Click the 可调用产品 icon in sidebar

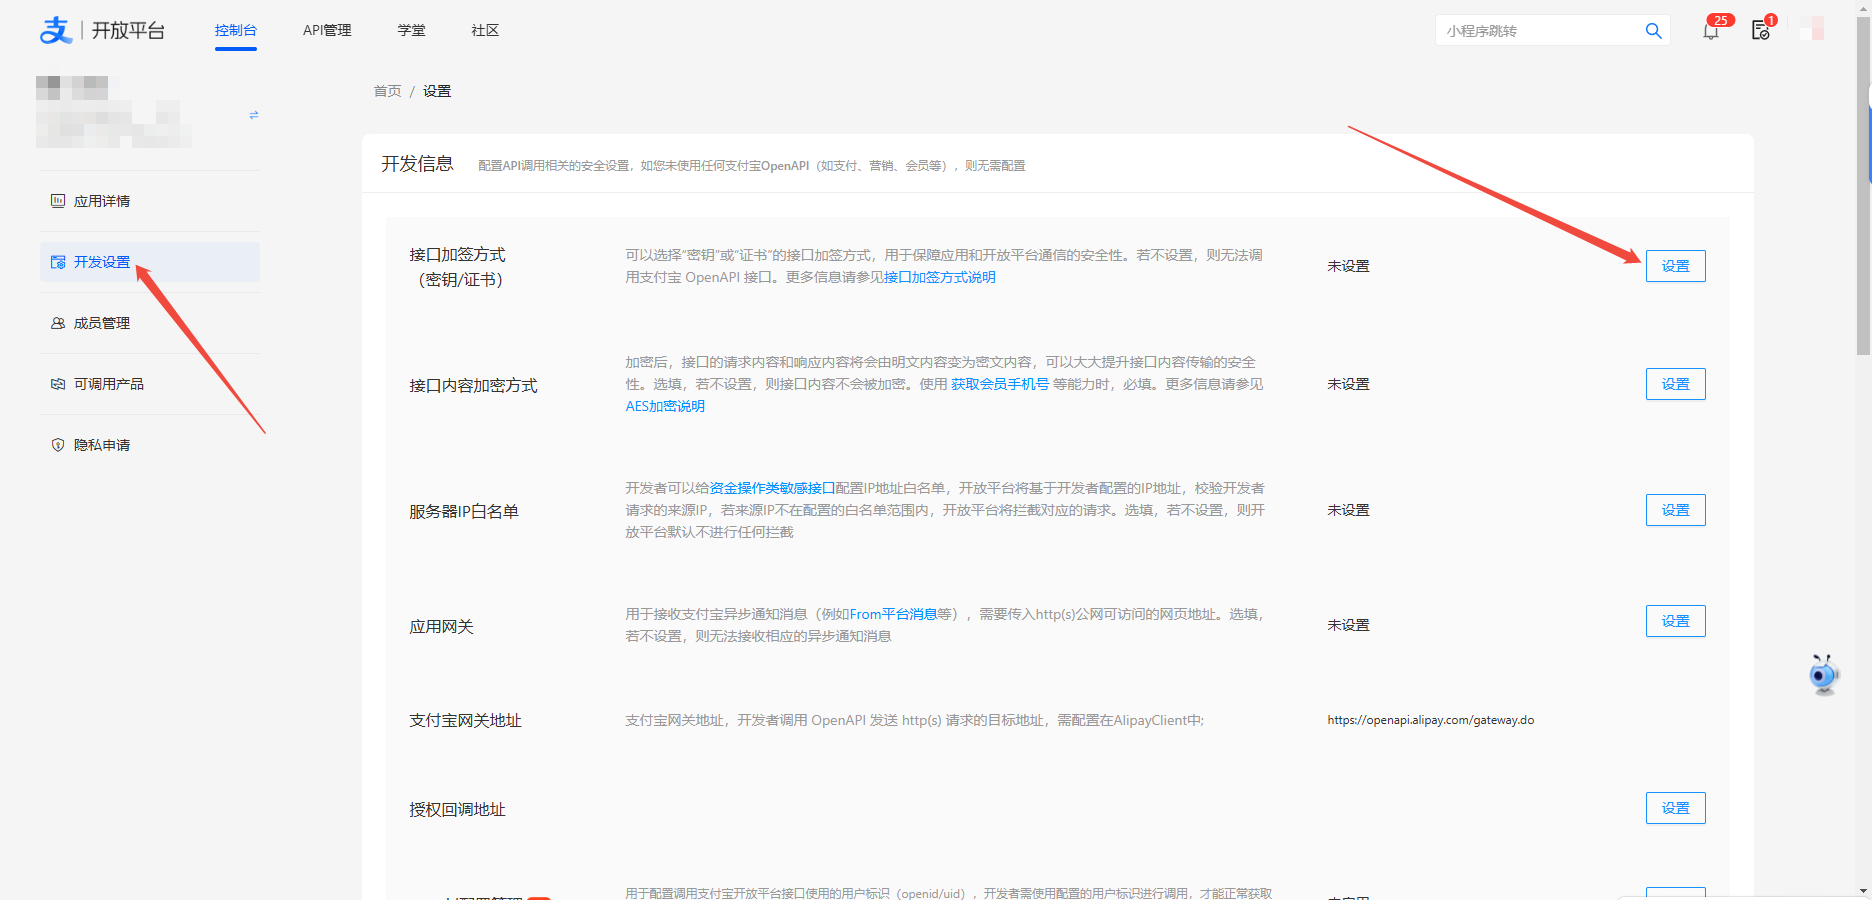point(57,383)
